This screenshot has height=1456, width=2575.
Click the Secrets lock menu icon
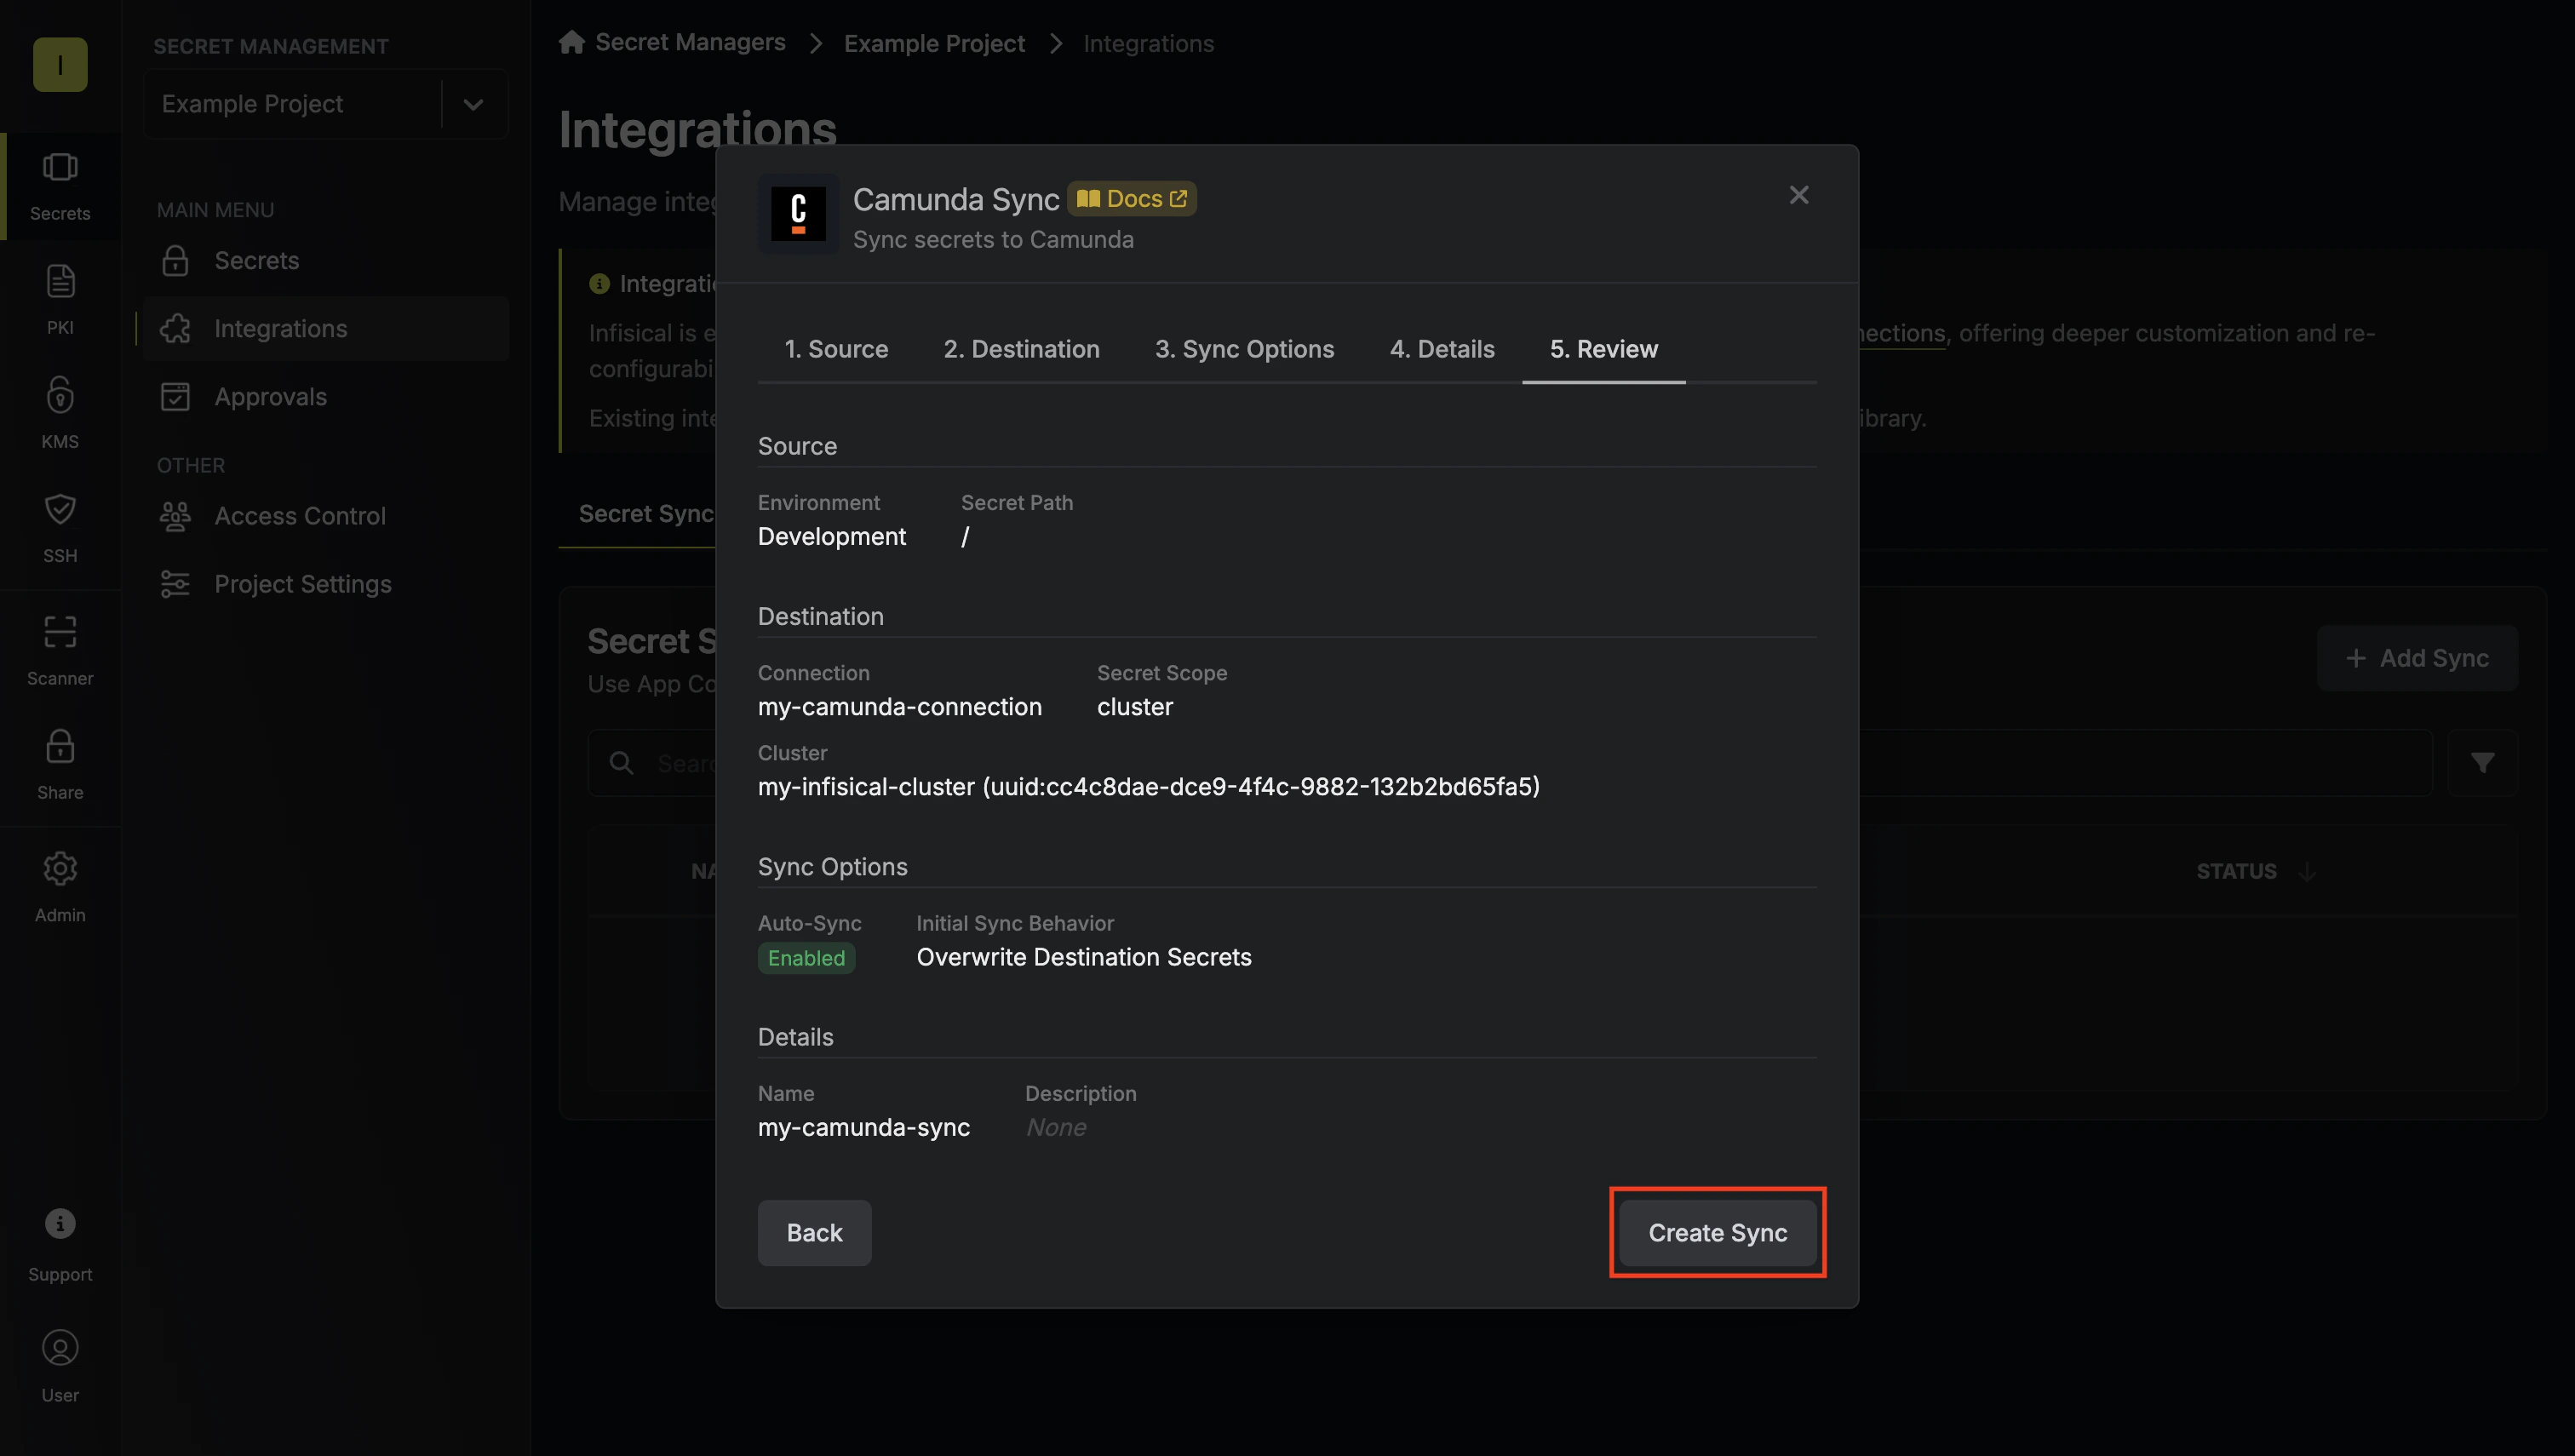click(x=175, y=260)
